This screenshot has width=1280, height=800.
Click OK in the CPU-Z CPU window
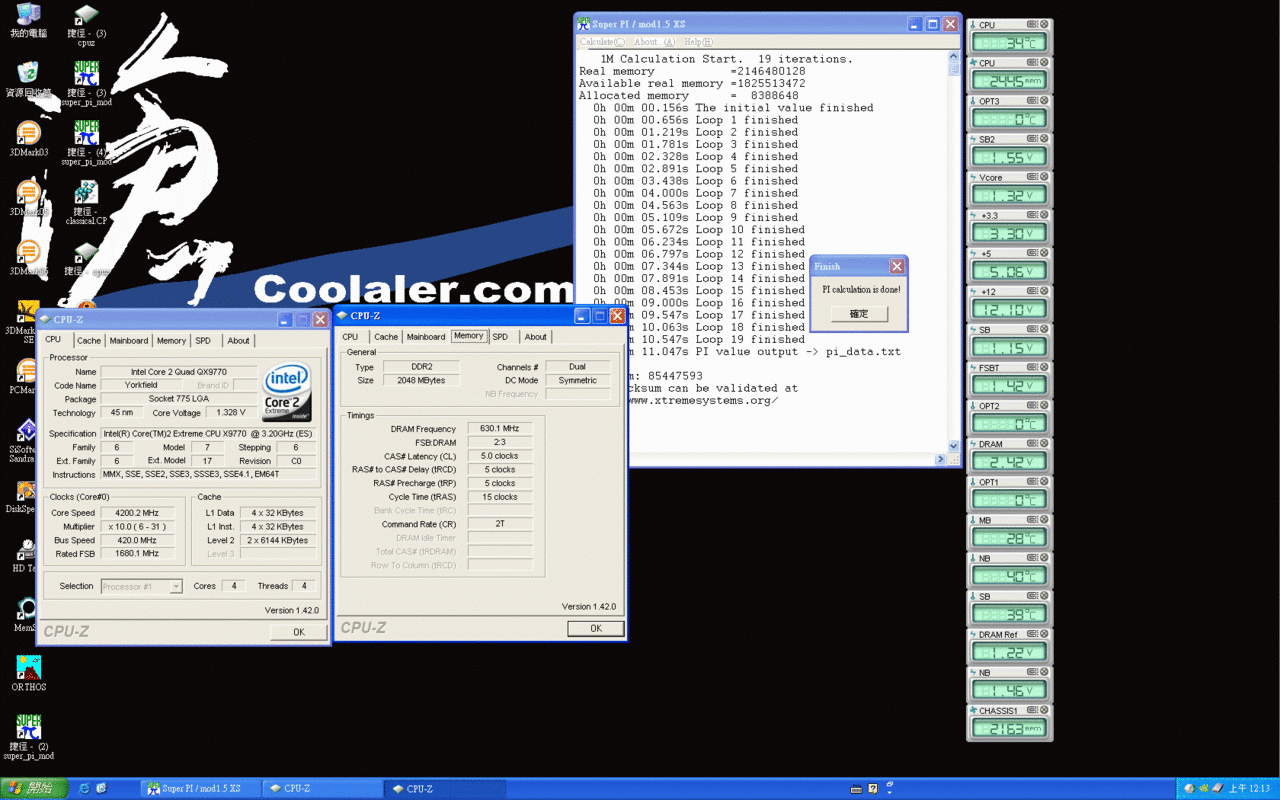(298, 632)
